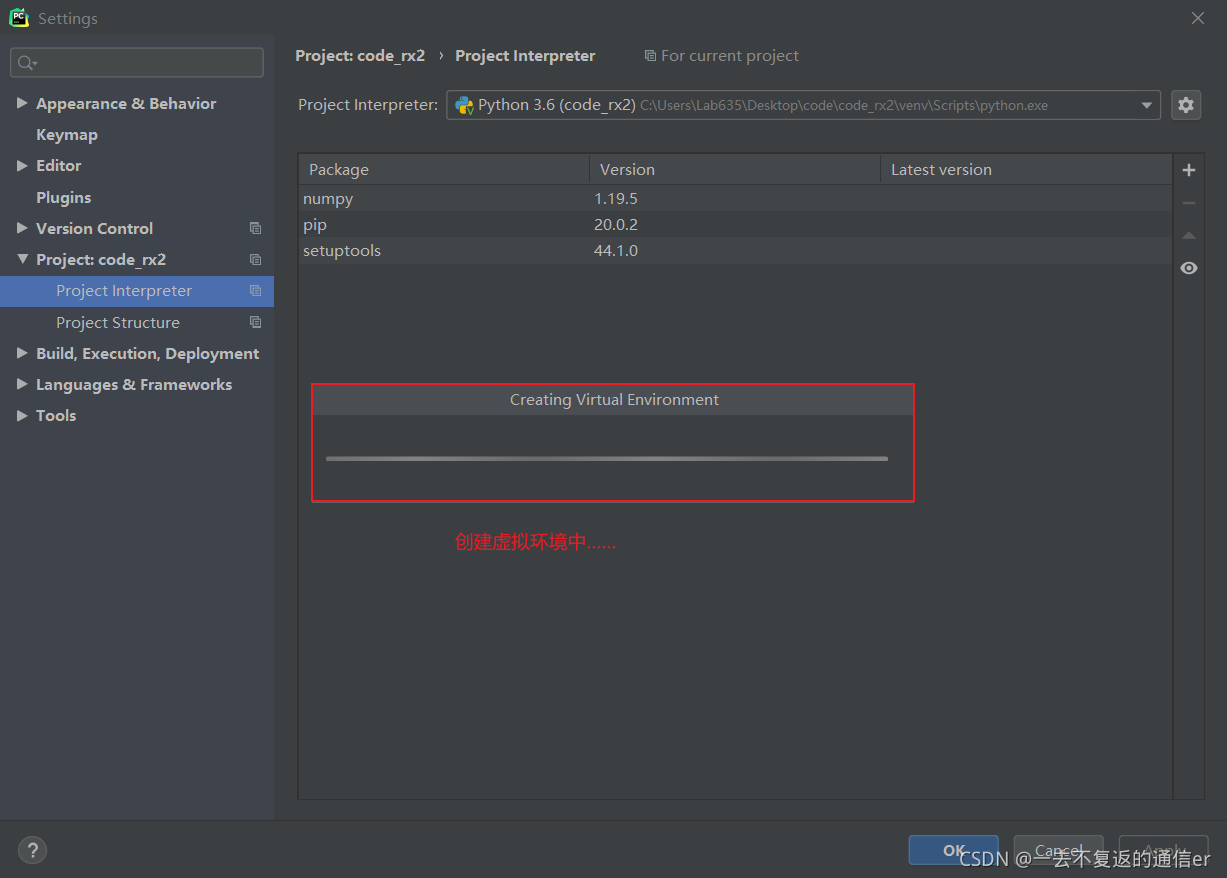Click setuptools version 44.1.0
The image size is (1227, 878).
coord(616,251)
